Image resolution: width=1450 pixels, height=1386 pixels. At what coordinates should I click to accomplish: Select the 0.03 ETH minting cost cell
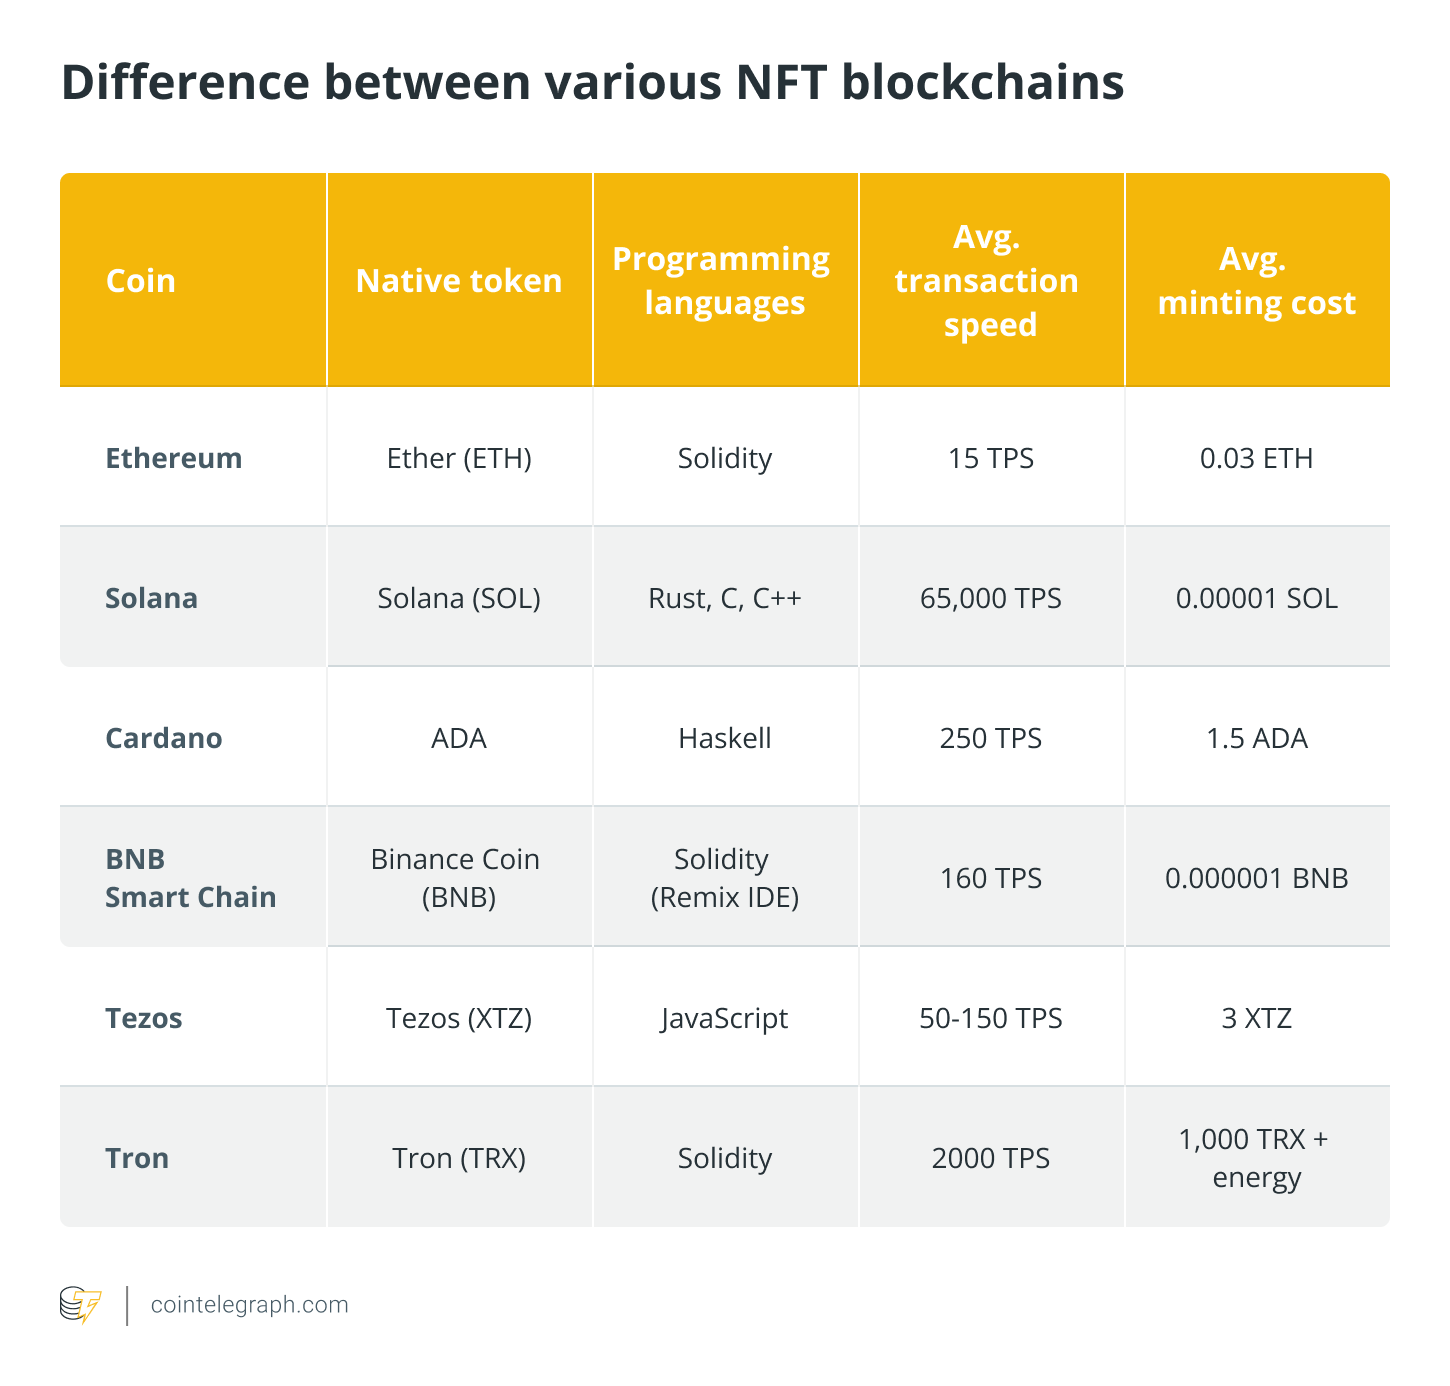1256,458
